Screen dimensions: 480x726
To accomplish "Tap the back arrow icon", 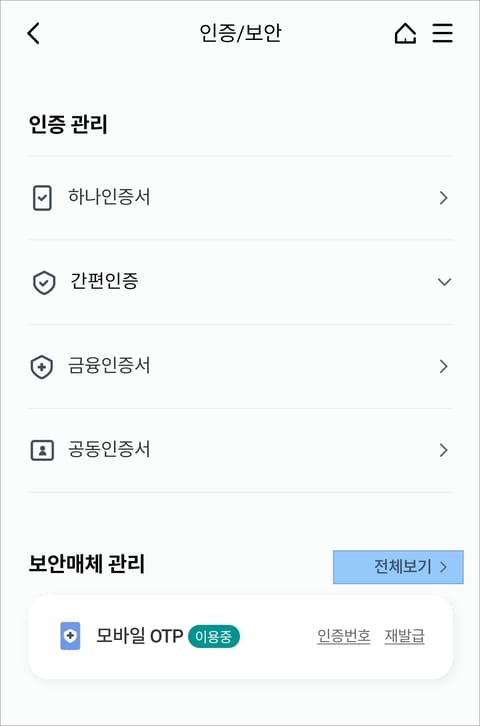I will (x=34, y=33).
